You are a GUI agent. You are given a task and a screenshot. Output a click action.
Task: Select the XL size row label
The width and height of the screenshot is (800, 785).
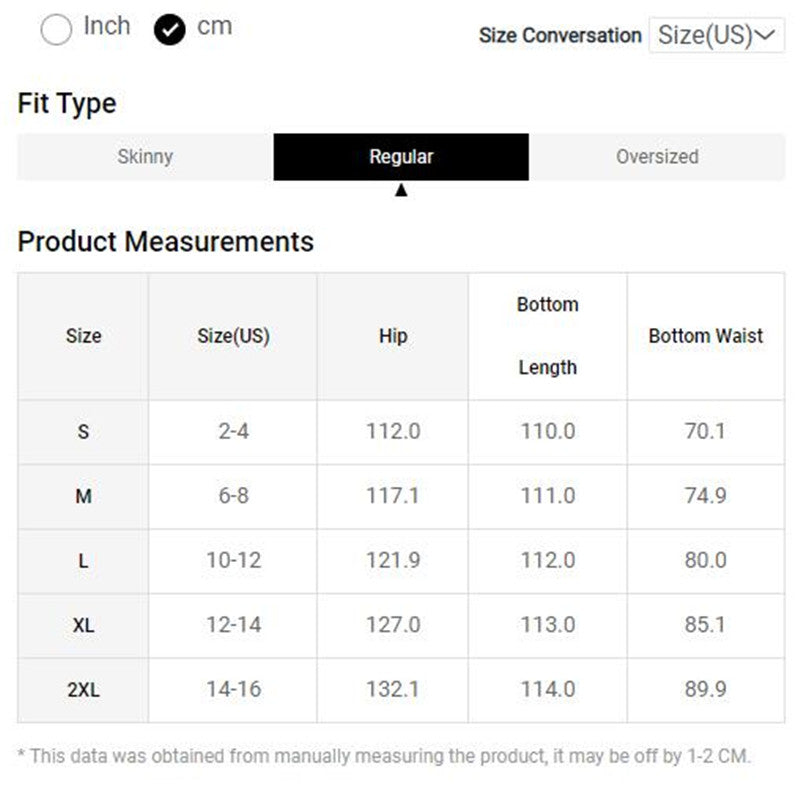point(83,625)
